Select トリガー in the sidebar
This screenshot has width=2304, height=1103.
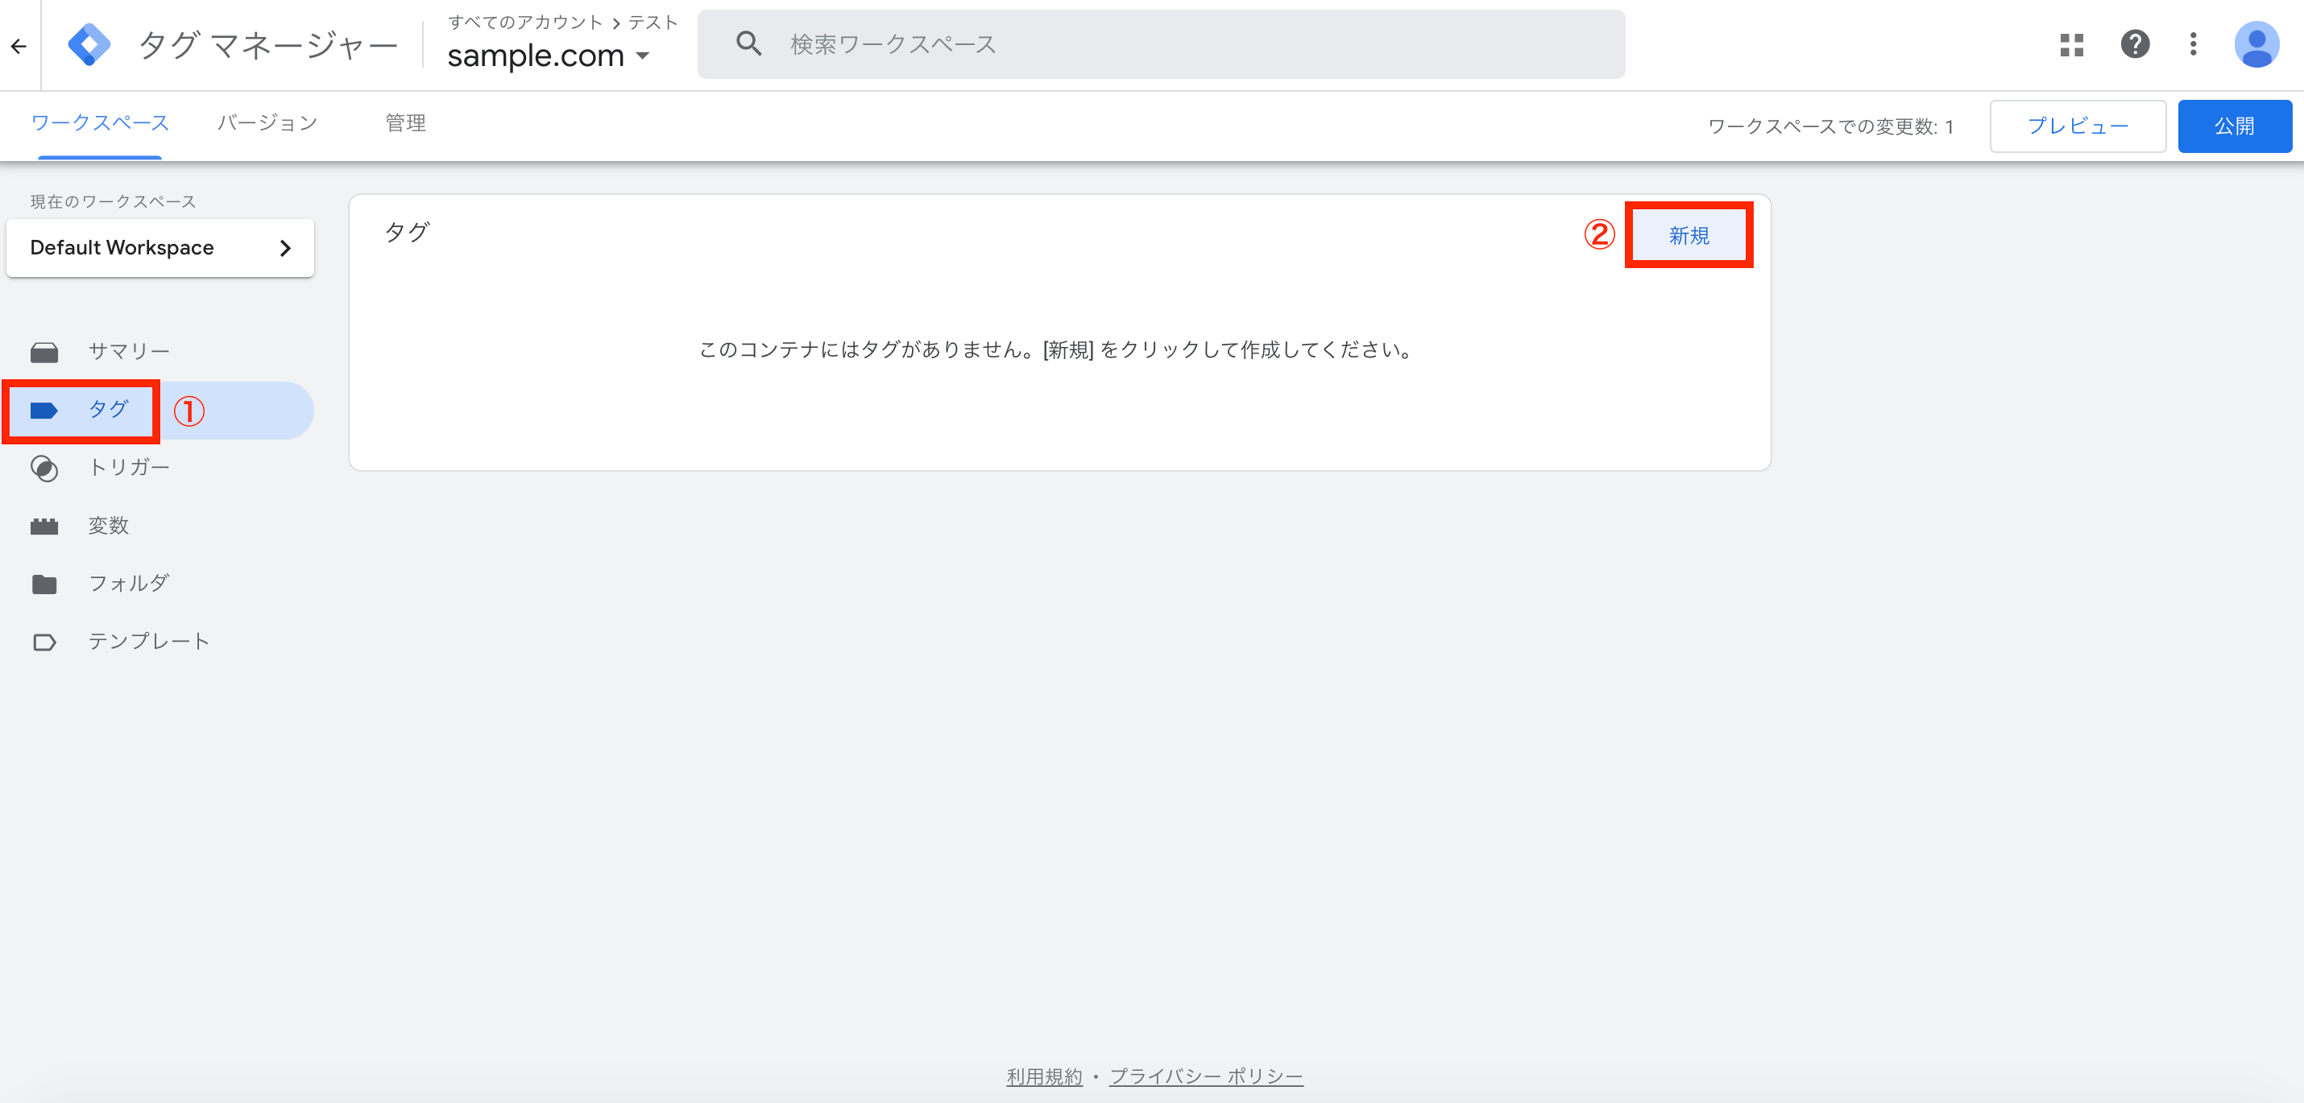[x=128, y=467]
